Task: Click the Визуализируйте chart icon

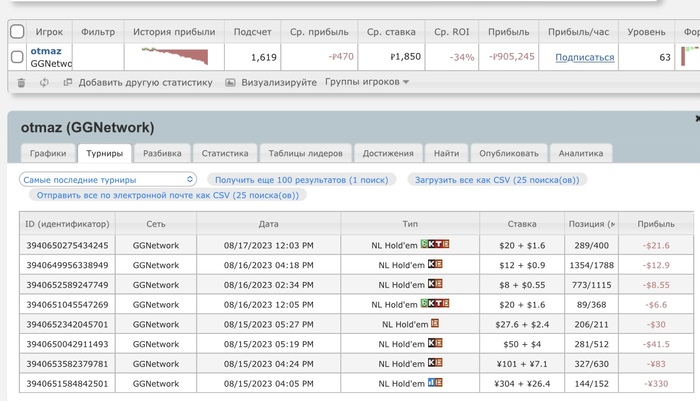Action: tap(230, 83)
